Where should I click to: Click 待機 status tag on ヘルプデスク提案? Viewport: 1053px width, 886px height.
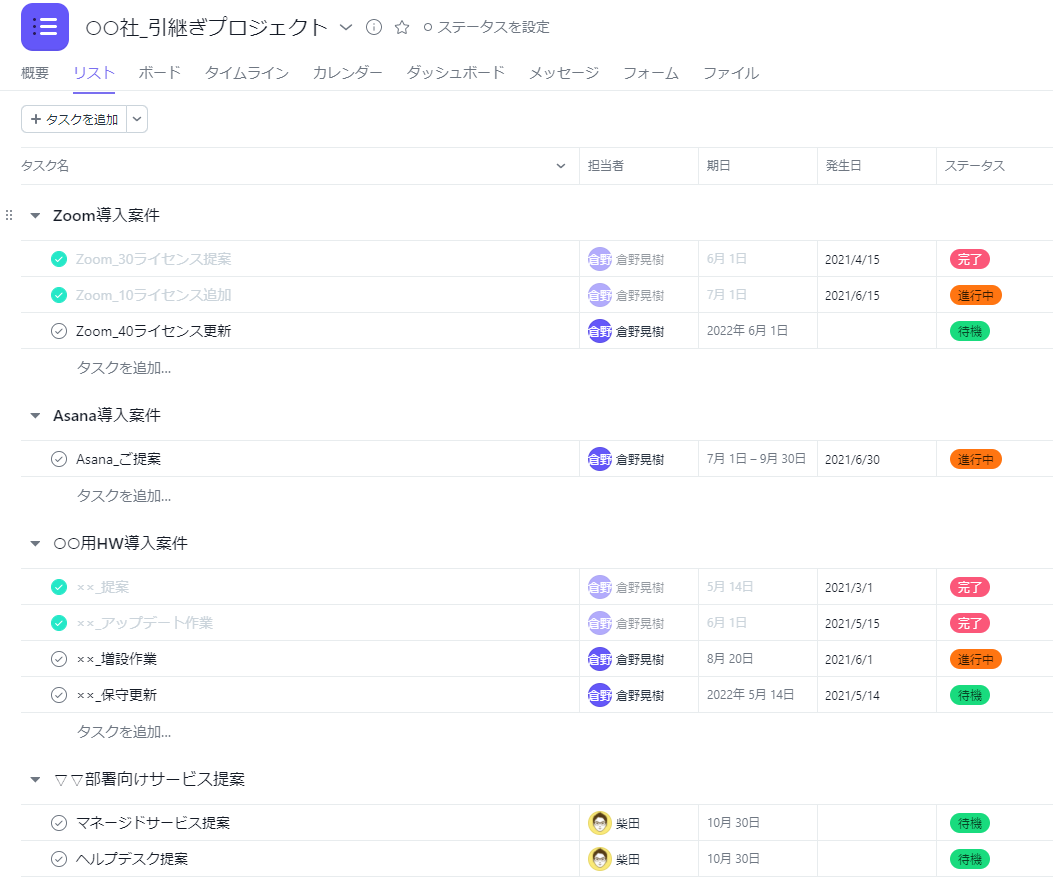pyautogui.click(x=970, y=859)
